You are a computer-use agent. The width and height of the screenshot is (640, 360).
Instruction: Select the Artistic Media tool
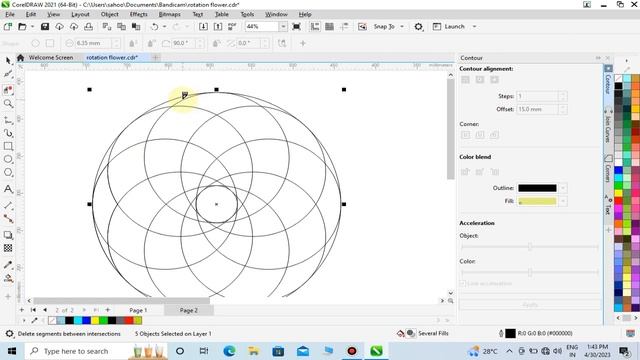[x=8, y=133]
